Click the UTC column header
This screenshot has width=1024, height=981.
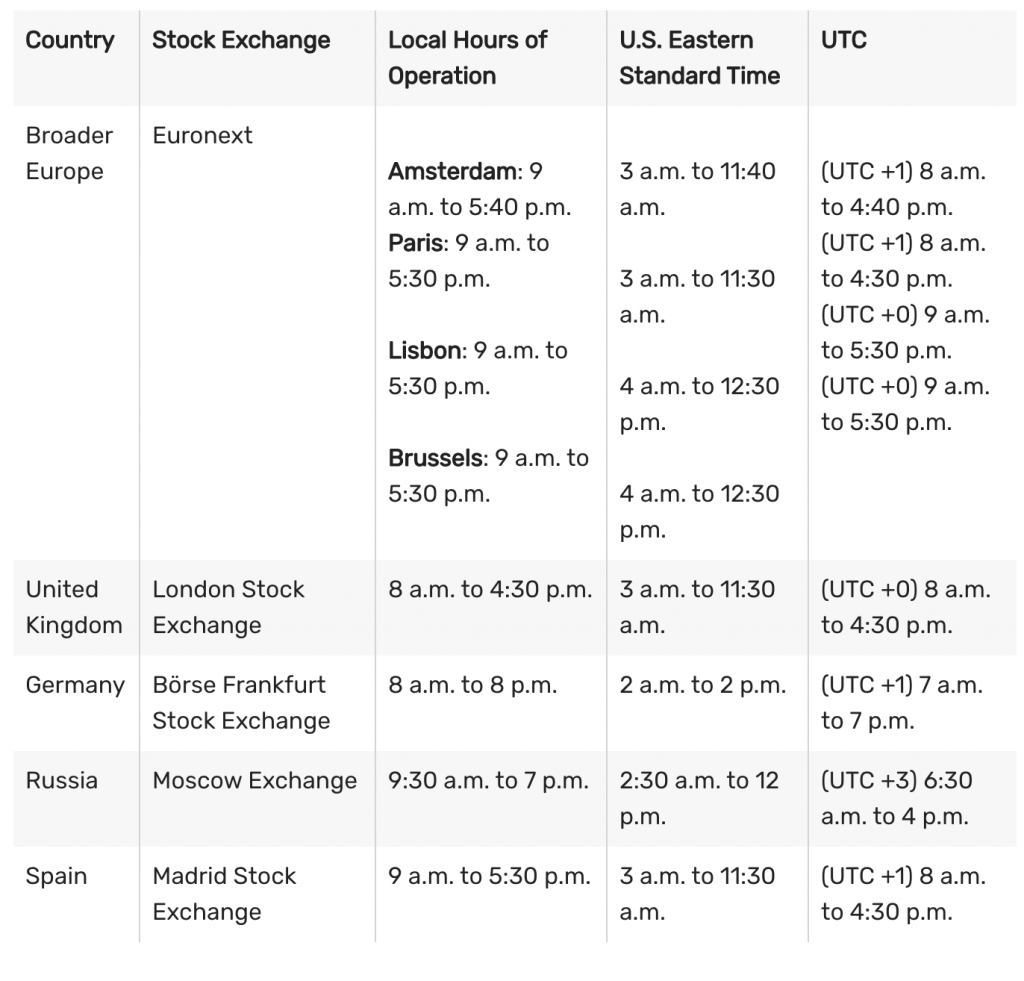tap(843, 41)
